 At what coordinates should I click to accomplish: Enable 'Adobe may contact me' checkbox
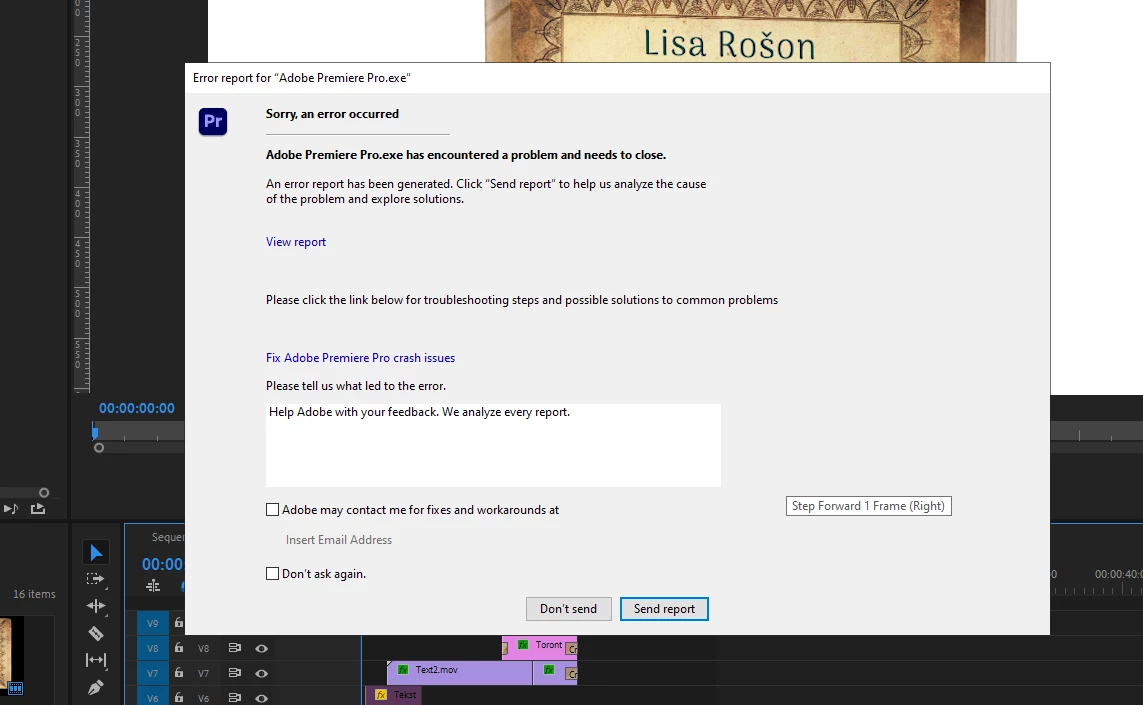click(x=273, y=510)
